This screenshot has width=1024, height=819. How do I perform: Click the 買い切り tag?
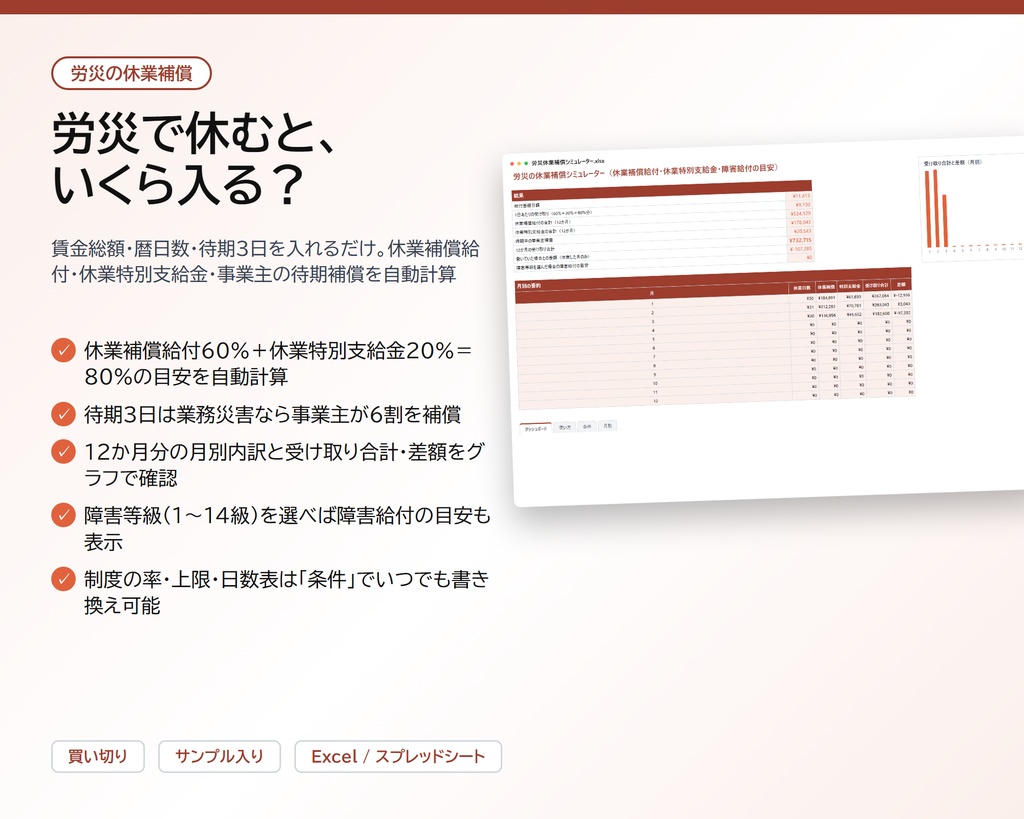pos(98,756)
